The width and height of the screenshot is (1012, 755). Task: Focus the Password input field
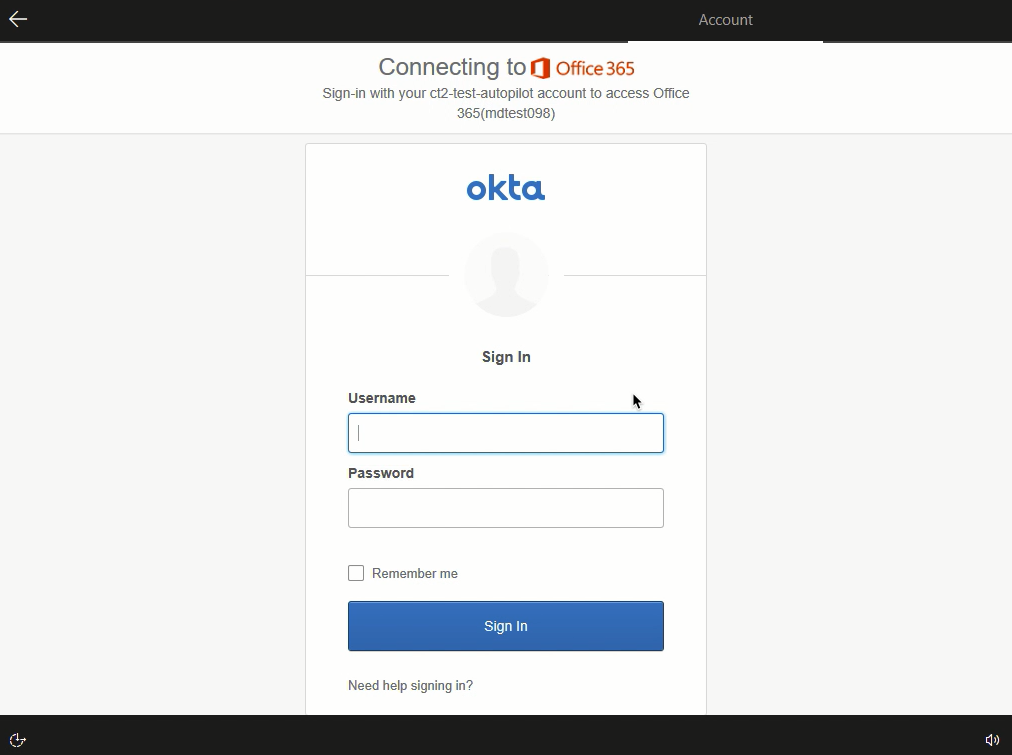(506, 508)
